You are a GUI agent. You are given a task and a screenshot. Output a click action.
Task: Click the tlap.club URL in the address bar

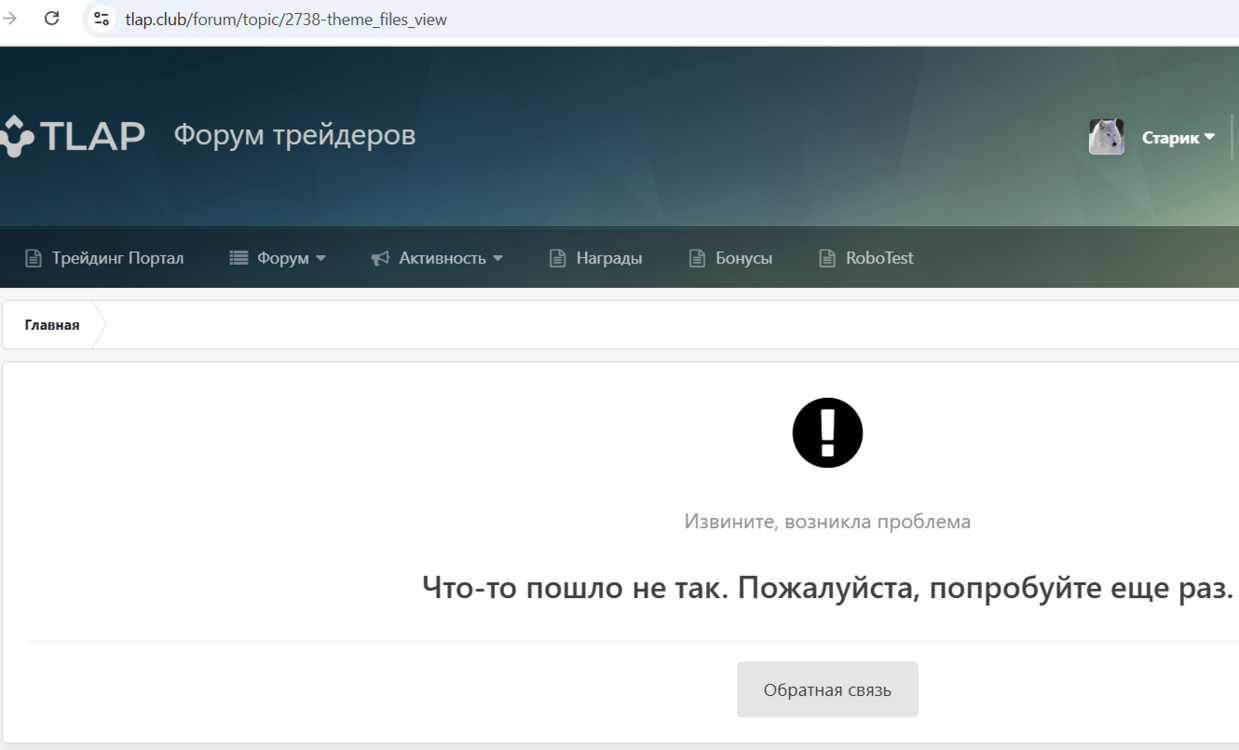[x=286, y=19]
